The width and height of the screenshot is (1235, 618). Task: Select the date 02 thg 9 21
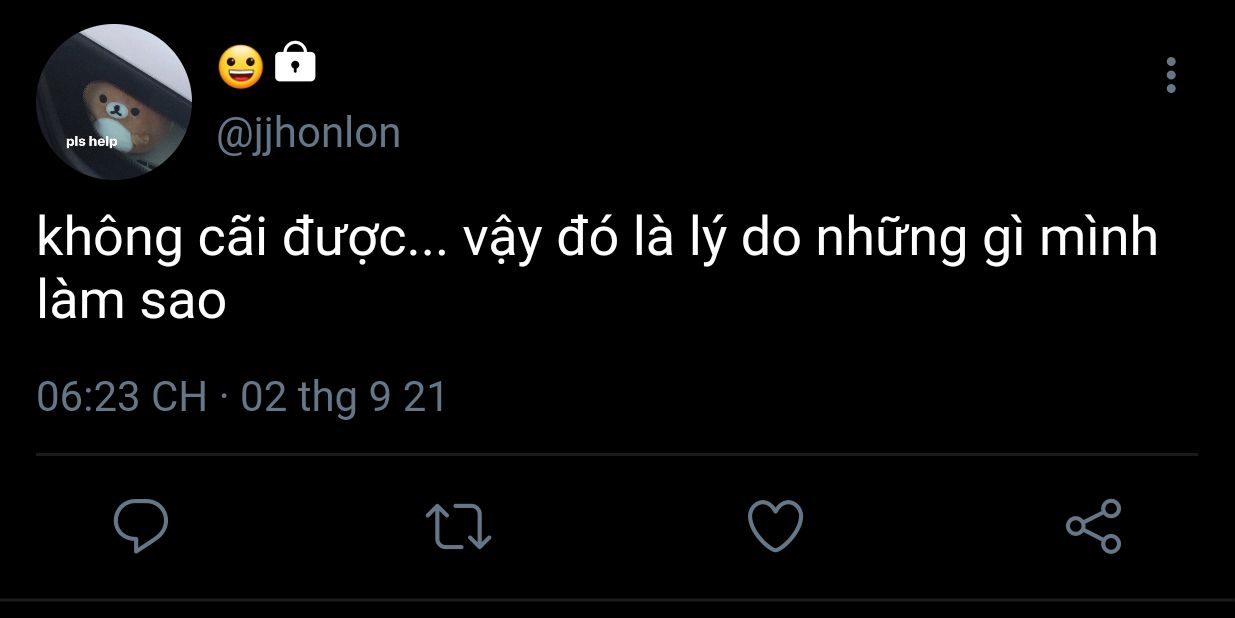pyautogui.click(x=343, y=397)
